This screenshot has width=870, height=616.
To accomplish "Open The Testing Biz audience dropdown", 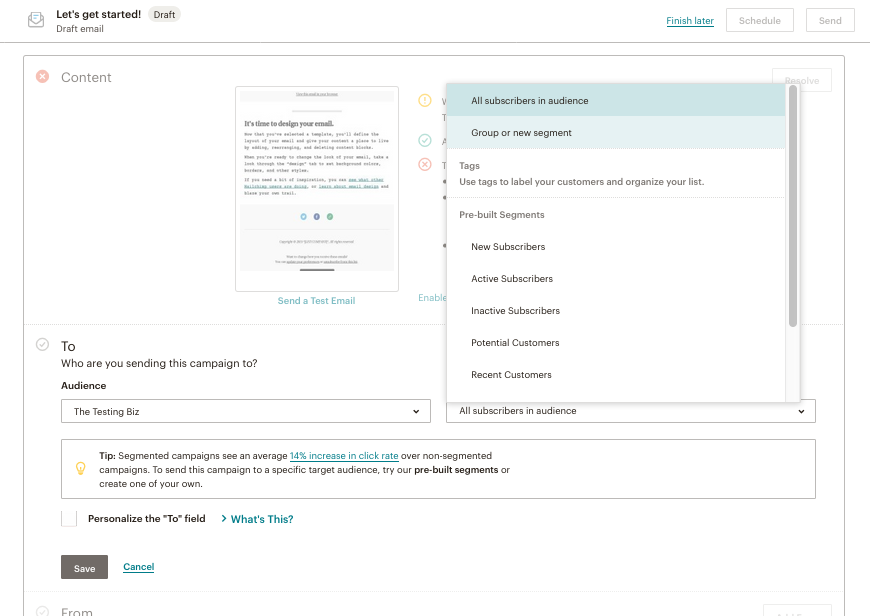I will point(246,411).
